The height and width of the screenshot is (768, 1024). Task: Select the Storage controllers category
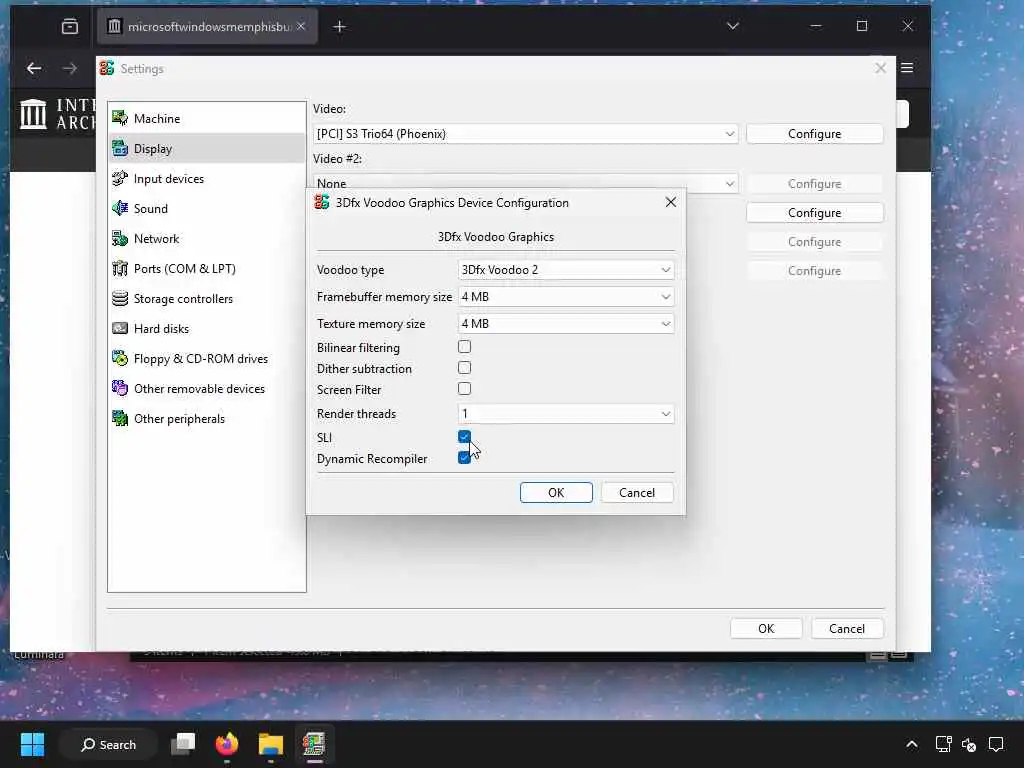[x=206, y=298]
